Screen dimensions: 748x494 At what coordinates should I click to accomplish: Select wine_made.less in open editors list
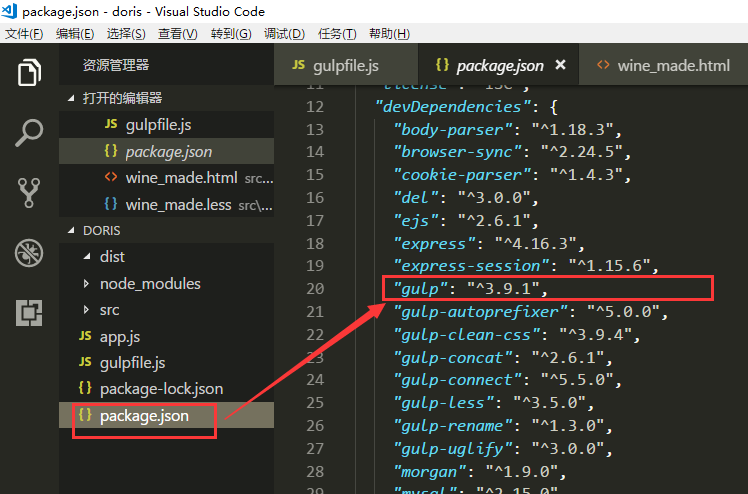pos(166,205)
